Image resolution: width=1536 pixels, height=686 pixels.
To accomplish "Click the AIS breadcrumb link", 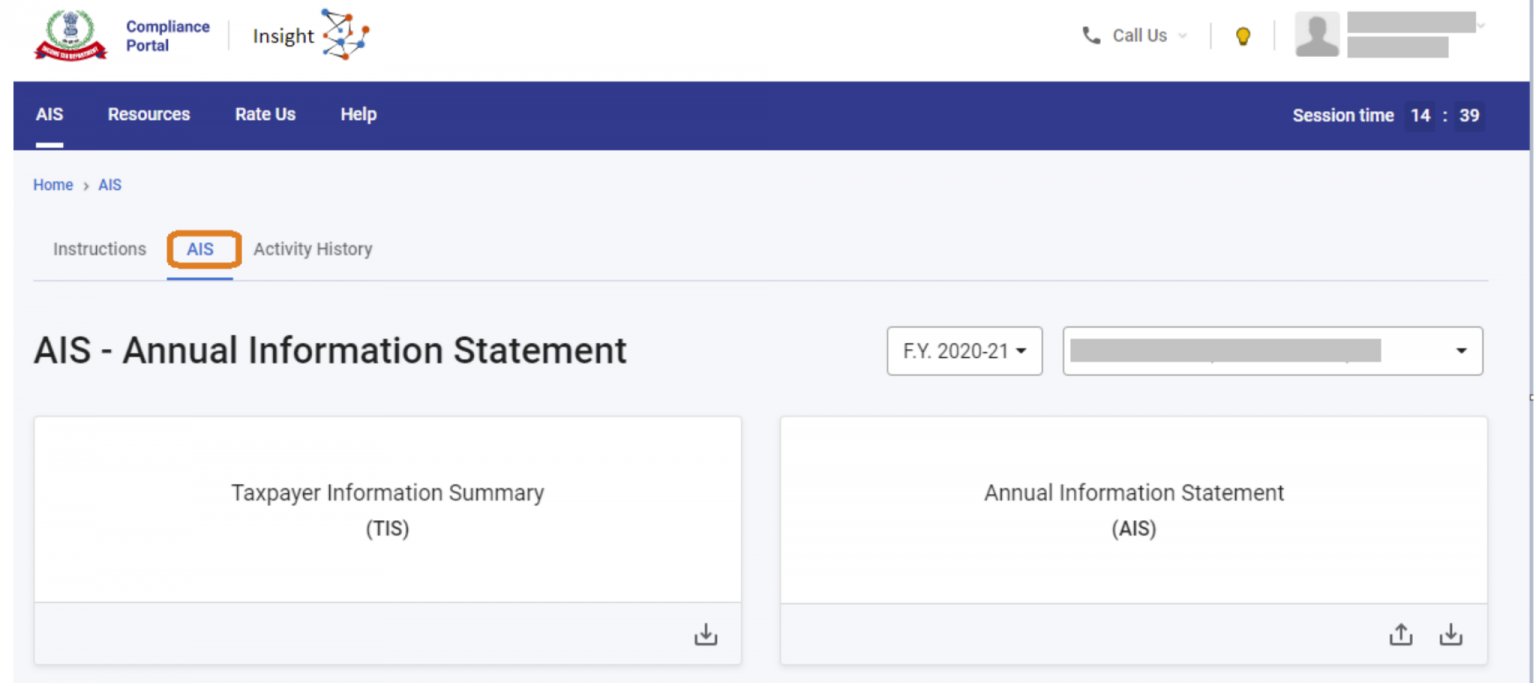I will [110, 185].
